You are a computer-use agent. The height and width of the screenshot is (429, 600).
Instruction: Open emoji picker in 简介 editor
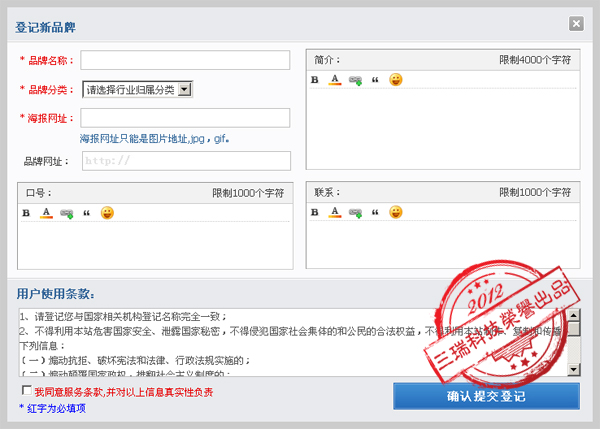(x=396, y=80)
